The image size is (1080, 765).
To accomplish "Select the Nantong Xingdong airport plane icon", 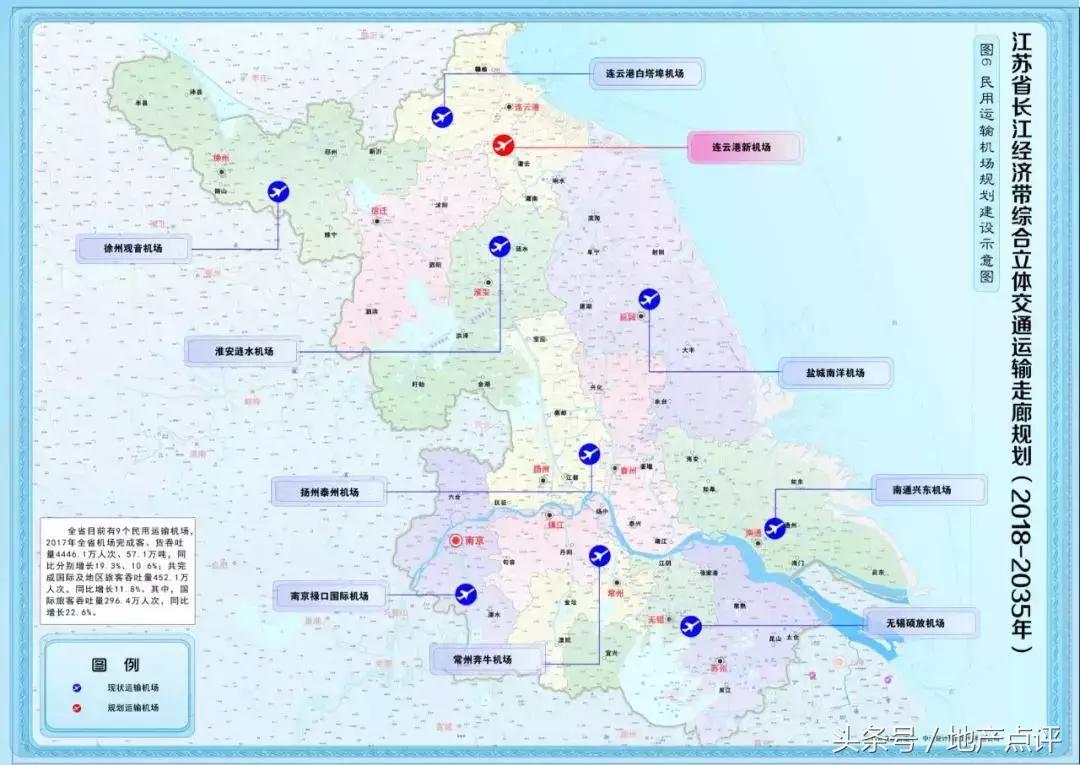I will coord(775,528).
